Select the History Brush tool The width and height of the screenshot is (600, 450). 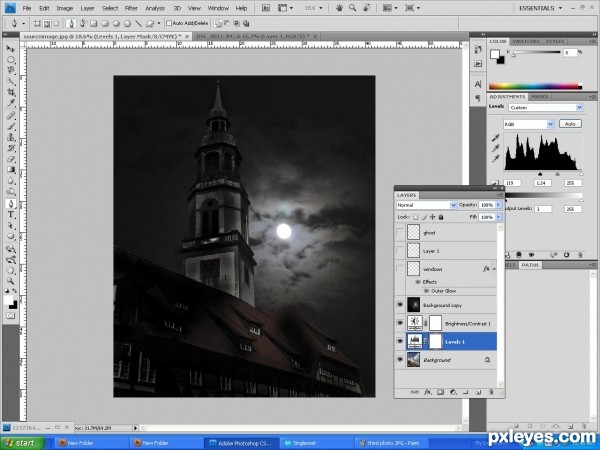tap(10, 148)
